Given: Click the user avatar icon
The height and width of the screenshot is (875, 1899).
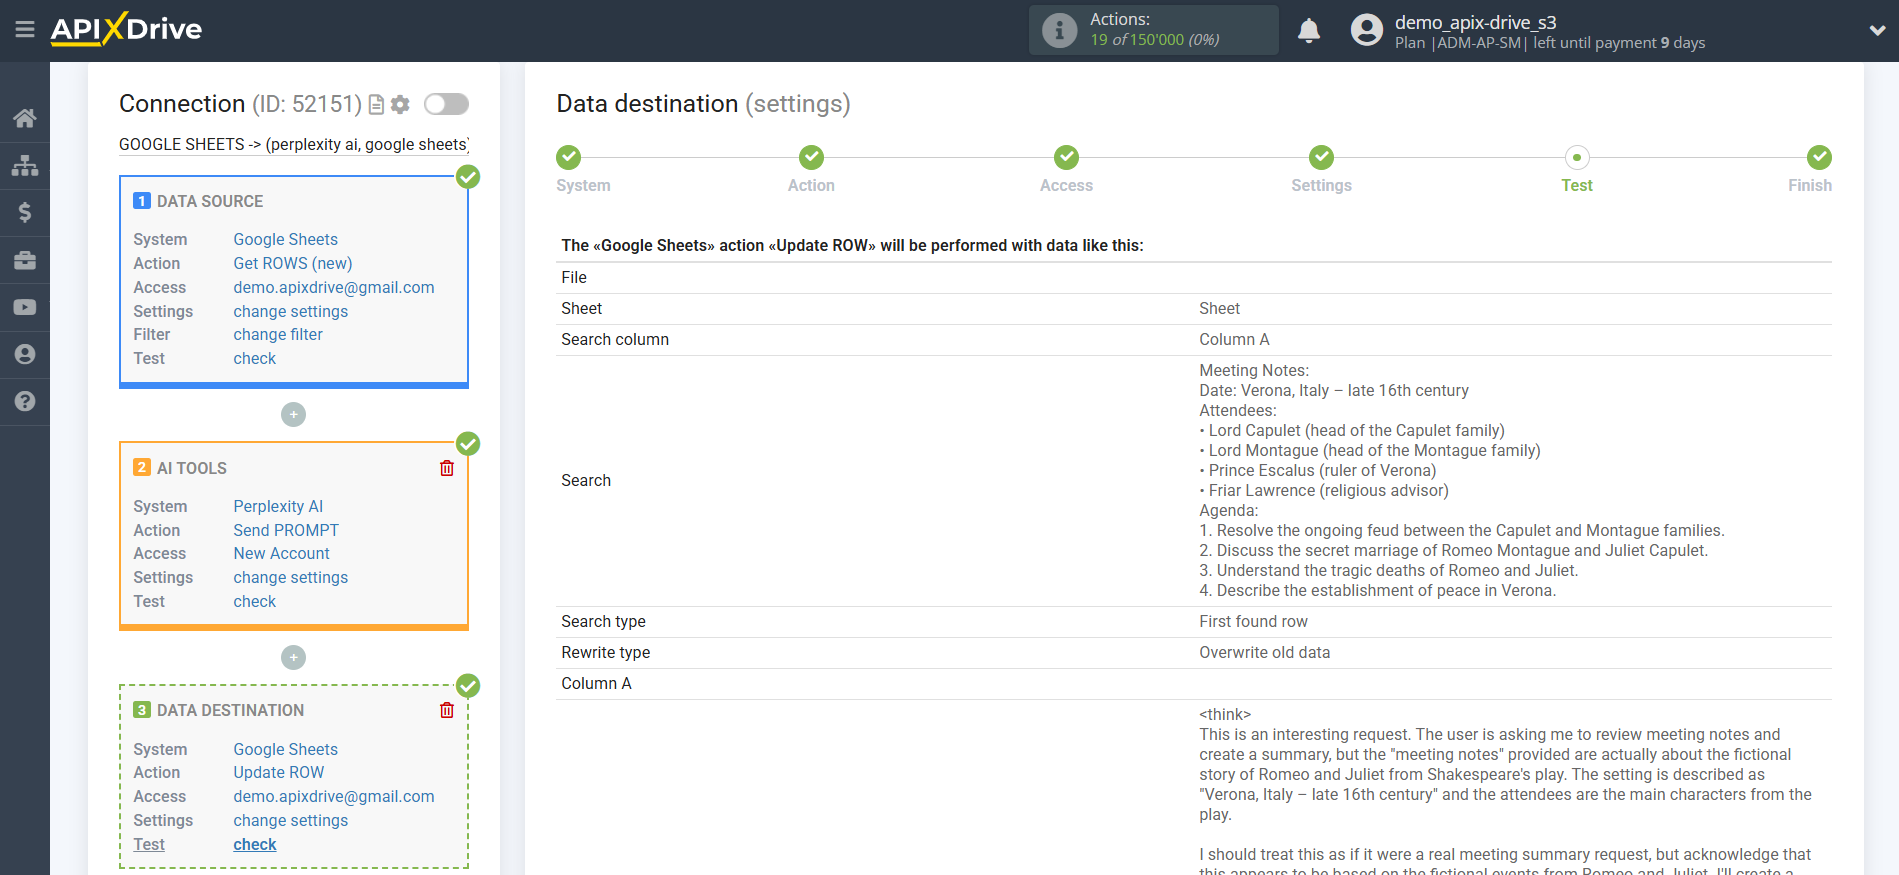Looking at the screenshot, I should (1366, 30).
